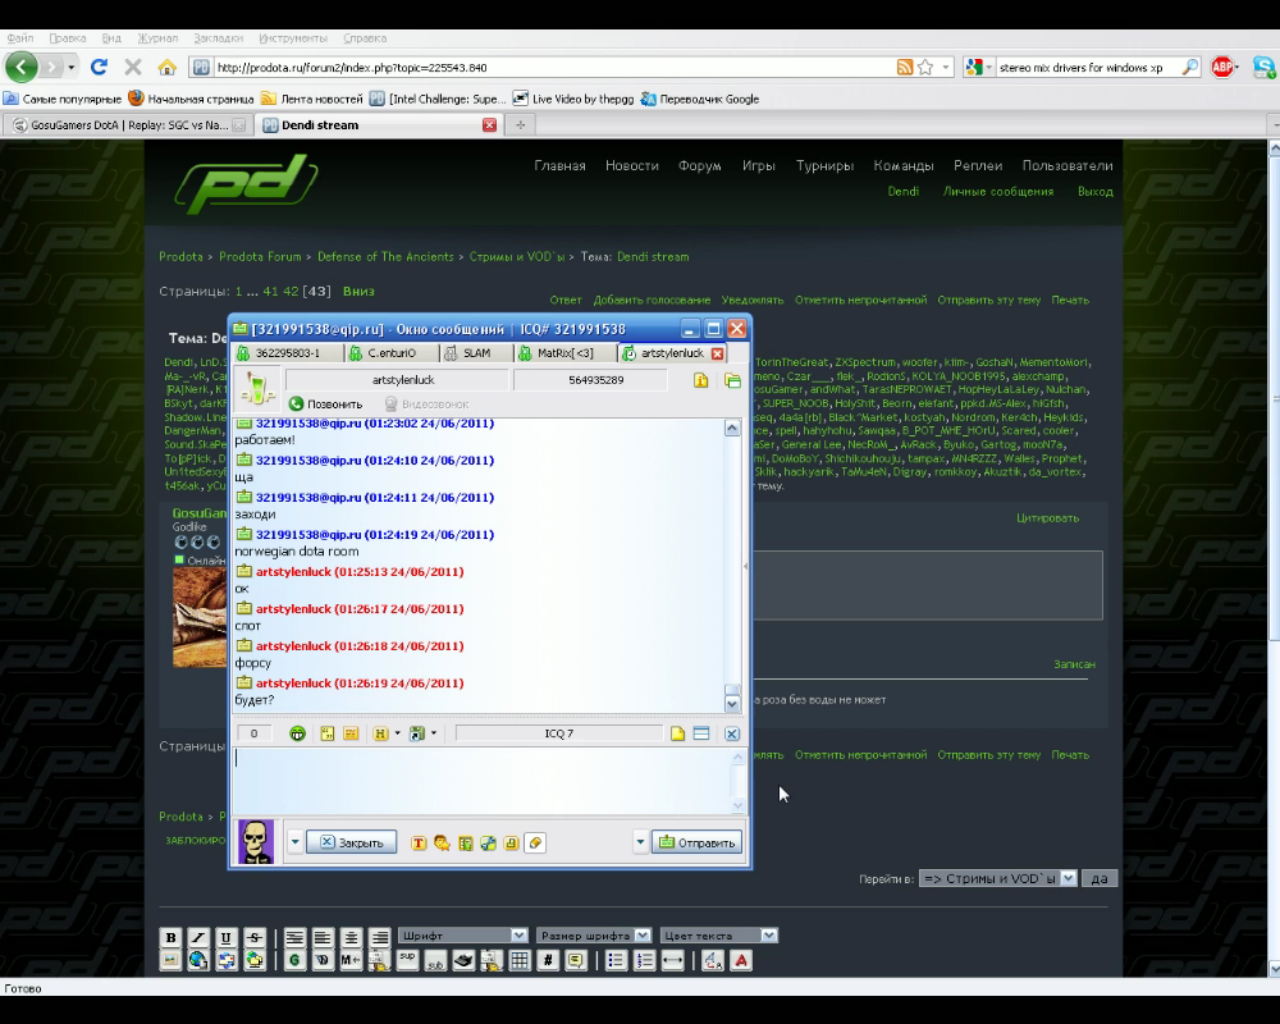
Task: Click the да button next to the jump menu
Action: point(1099,879)
